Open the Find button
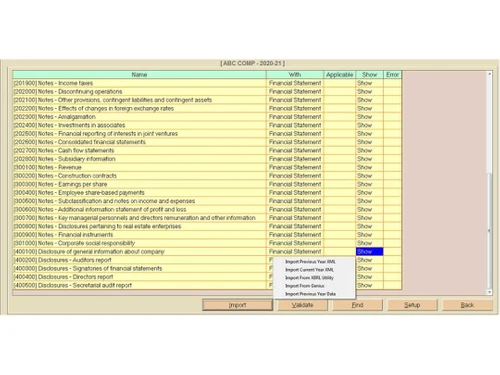This screenshot has height=375, width=500. point(357,305)
